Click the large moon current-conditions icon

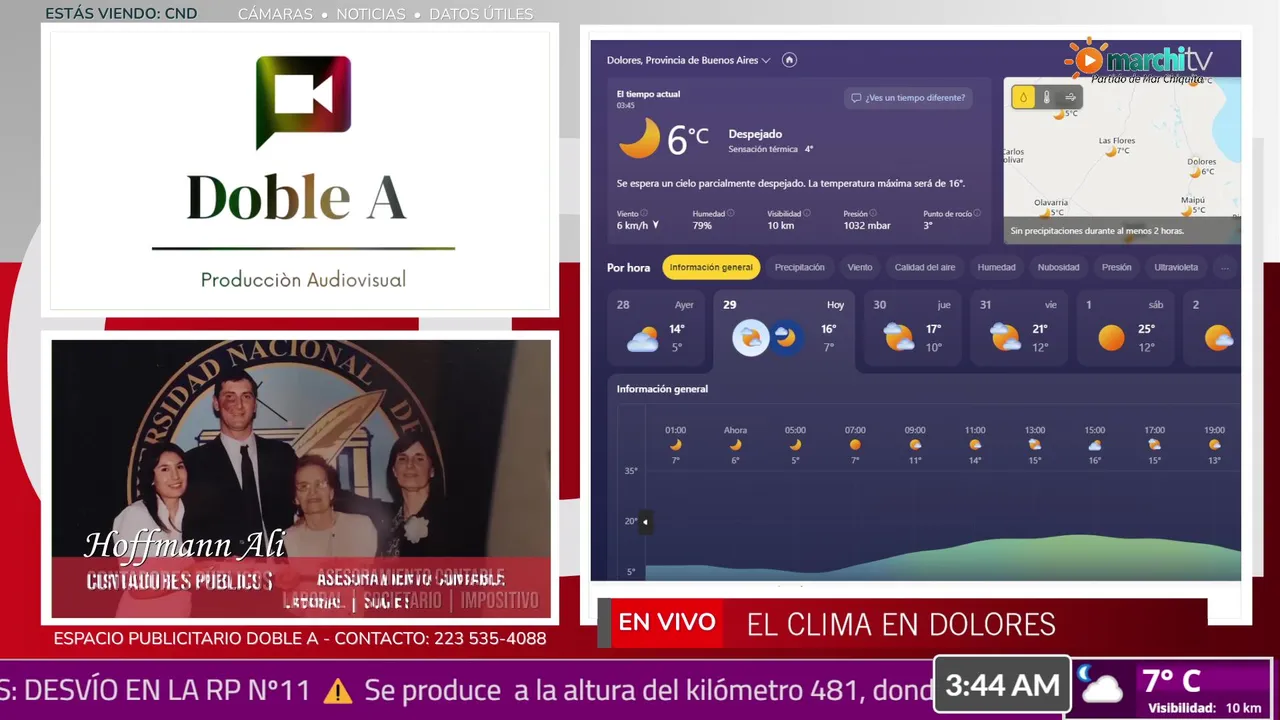pyautogui.click(x=639, y=139)
